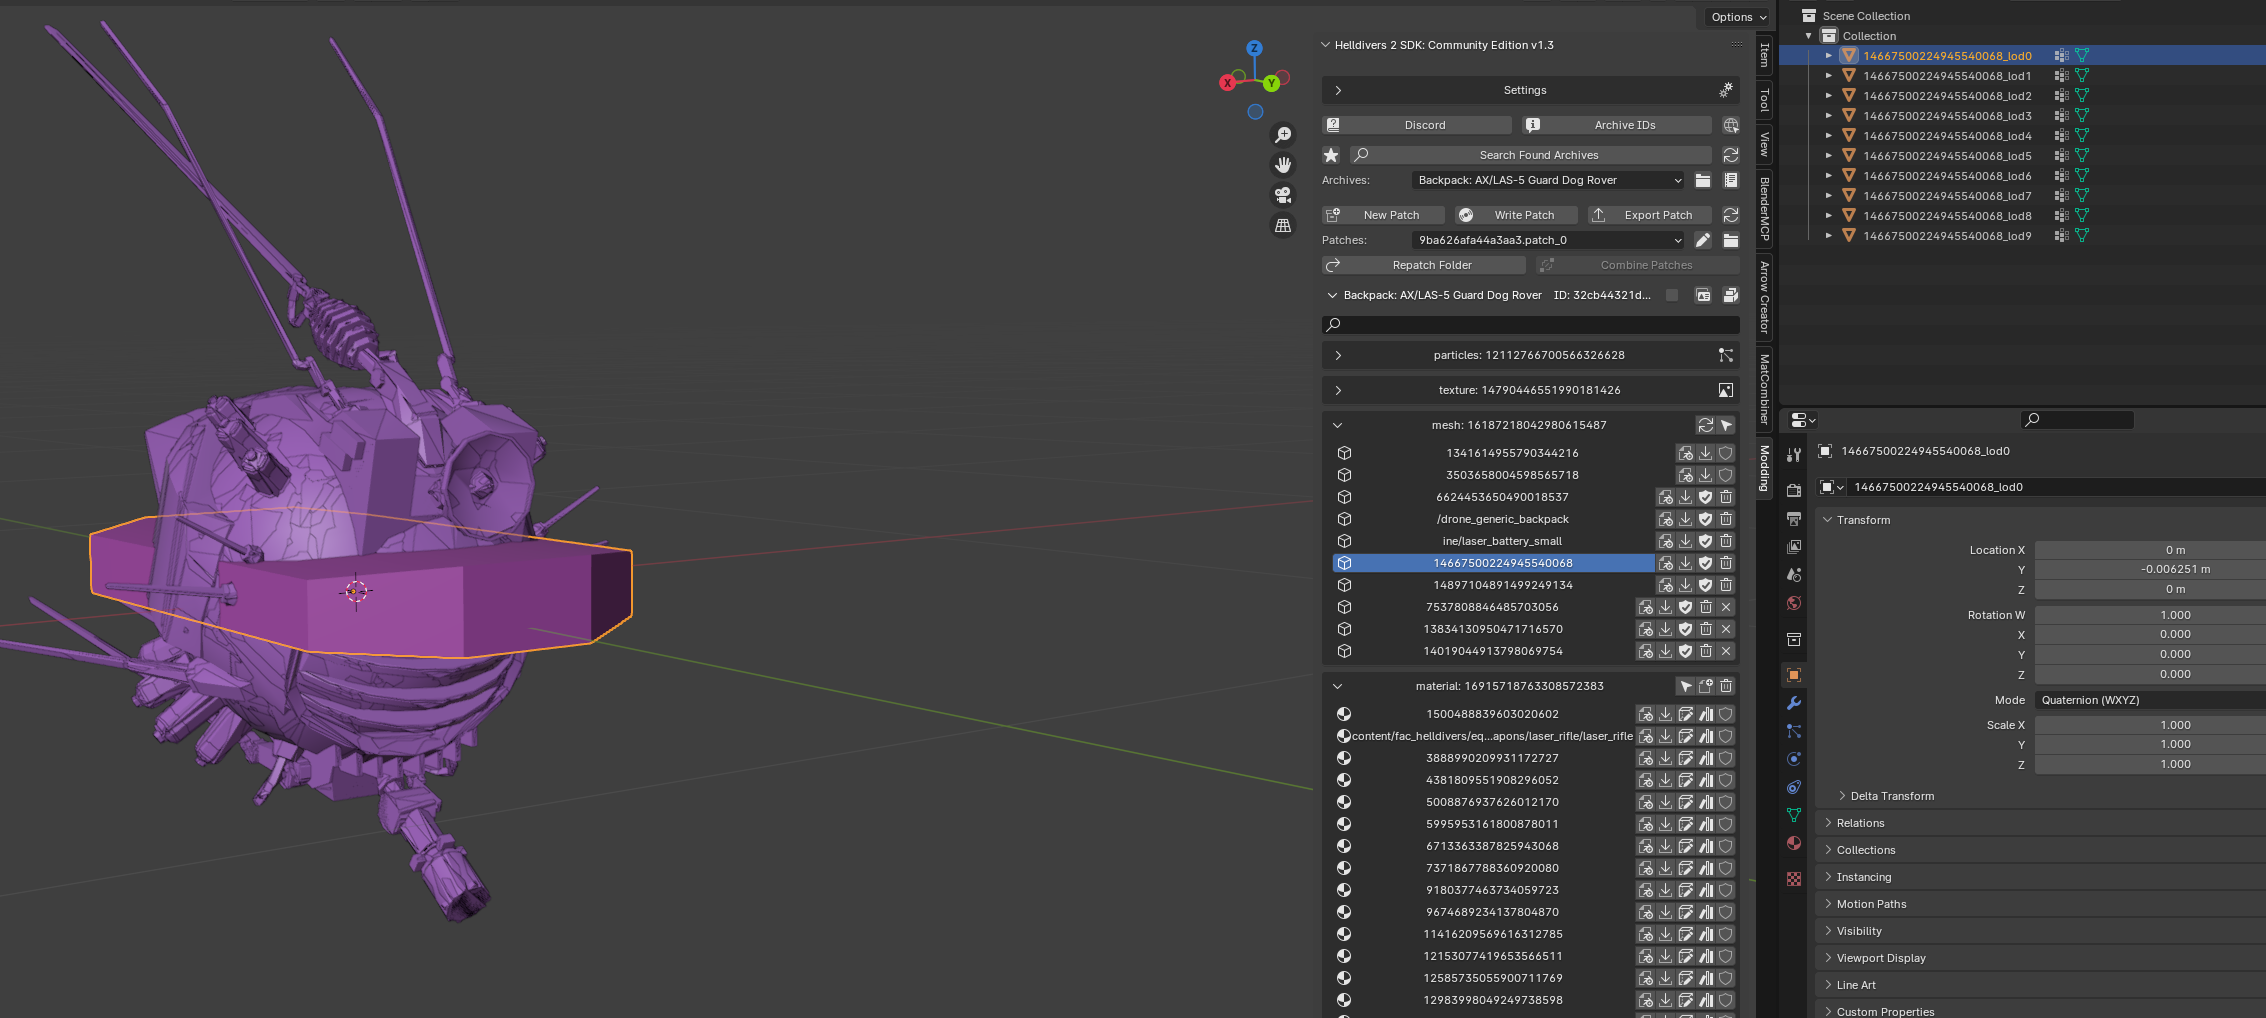This screenshot has width=2266, height=1018.
Task: Click the Discord button
Action: click(1417, 125)
